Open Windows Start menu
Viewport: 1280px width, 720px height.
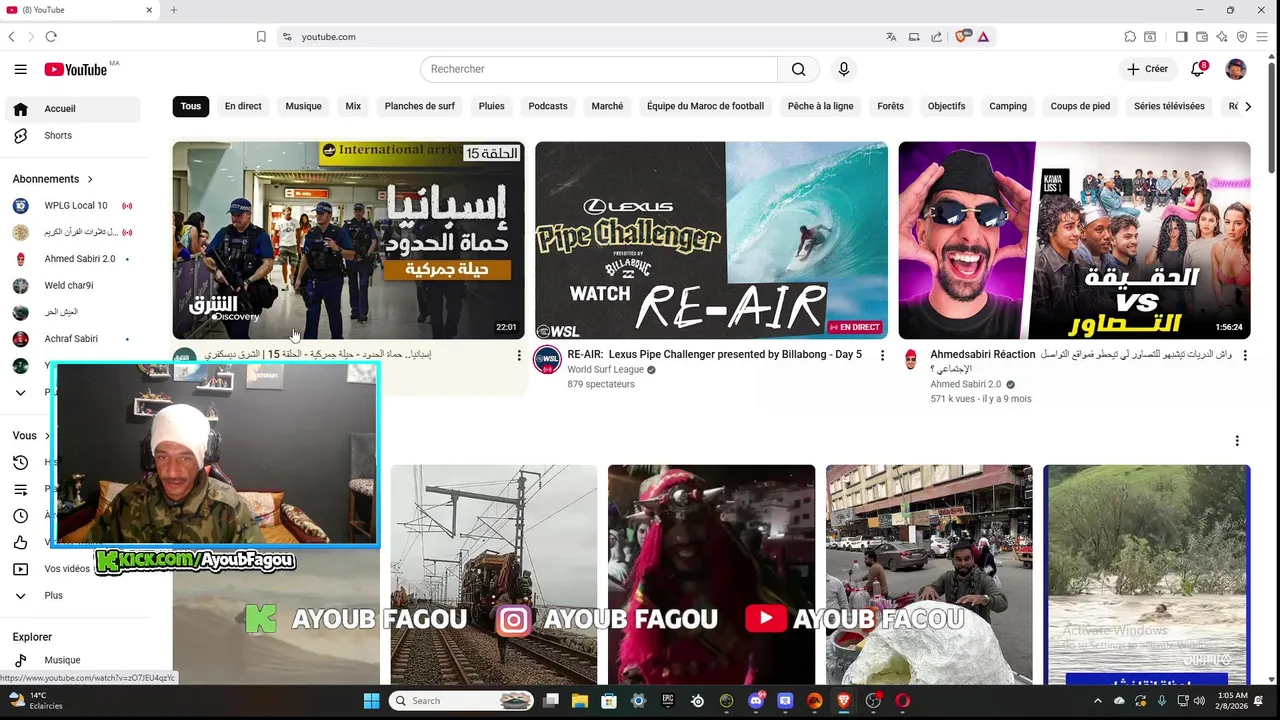pos(371,701)
